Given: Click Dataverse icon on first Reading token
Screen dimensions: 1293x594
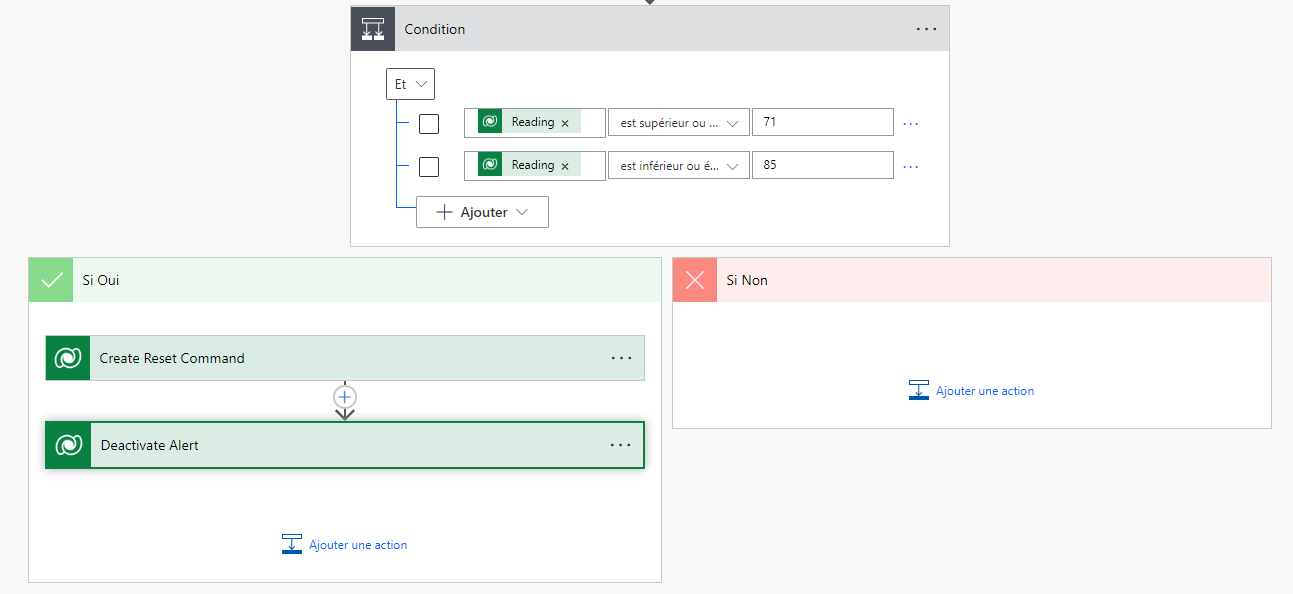Looking at the screenshot, I should (490, 122).
